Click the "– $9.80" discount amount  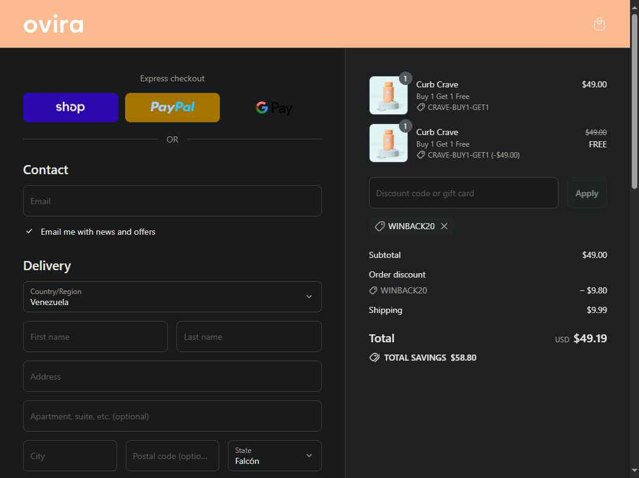[593, 290]
